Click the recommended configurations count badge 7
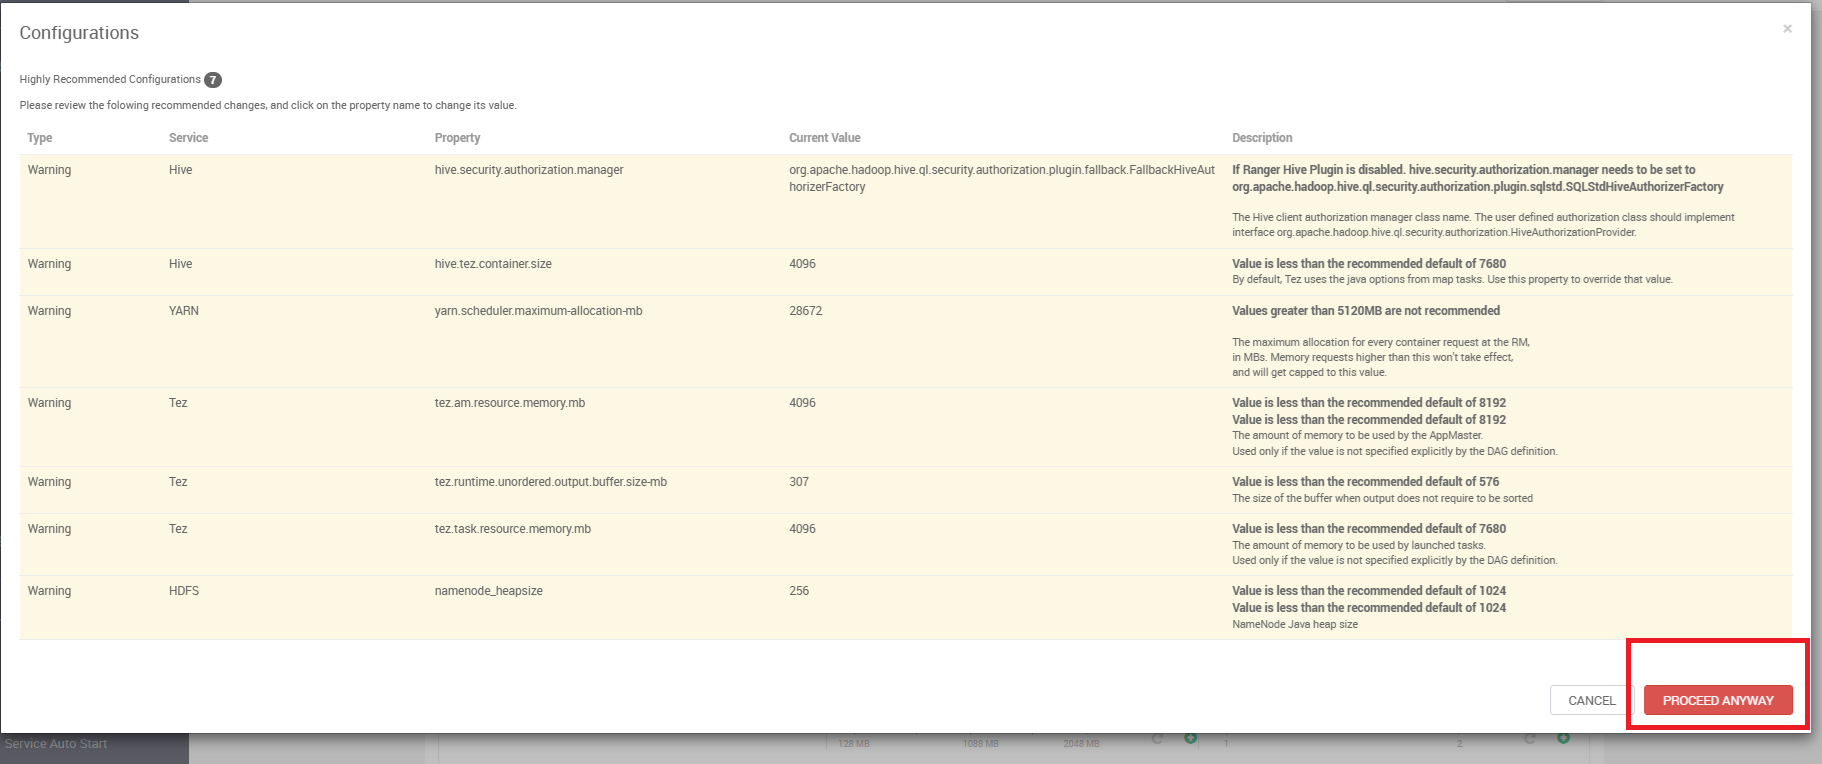The height and width of the screenshot is (764, 1822). 213,80
